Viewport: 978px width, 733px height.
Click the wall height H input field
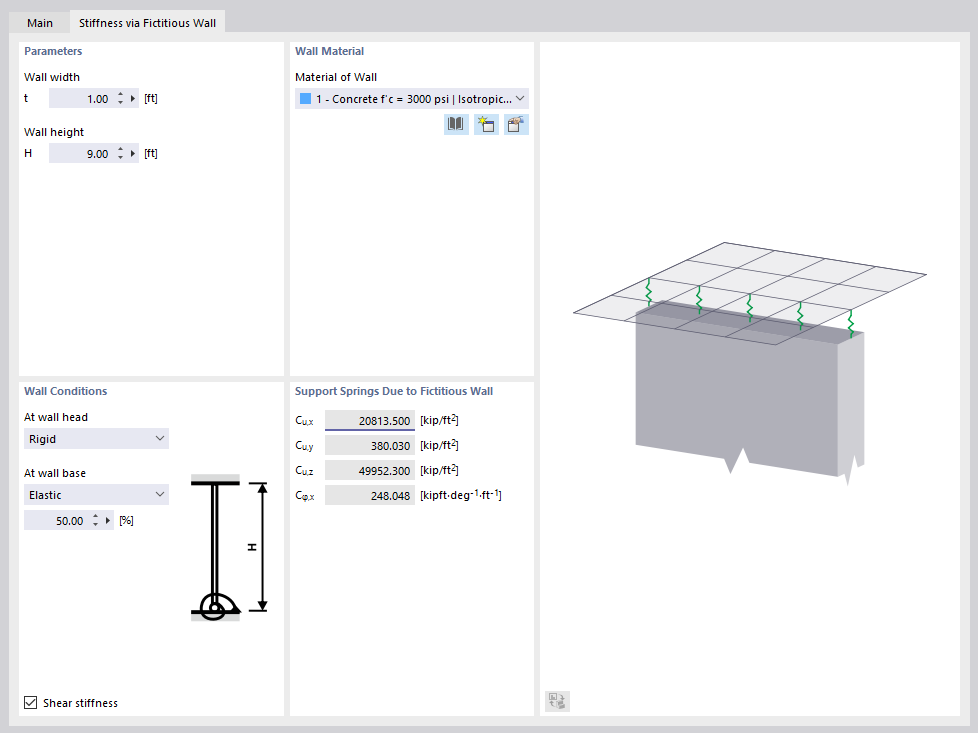[85, 152]
